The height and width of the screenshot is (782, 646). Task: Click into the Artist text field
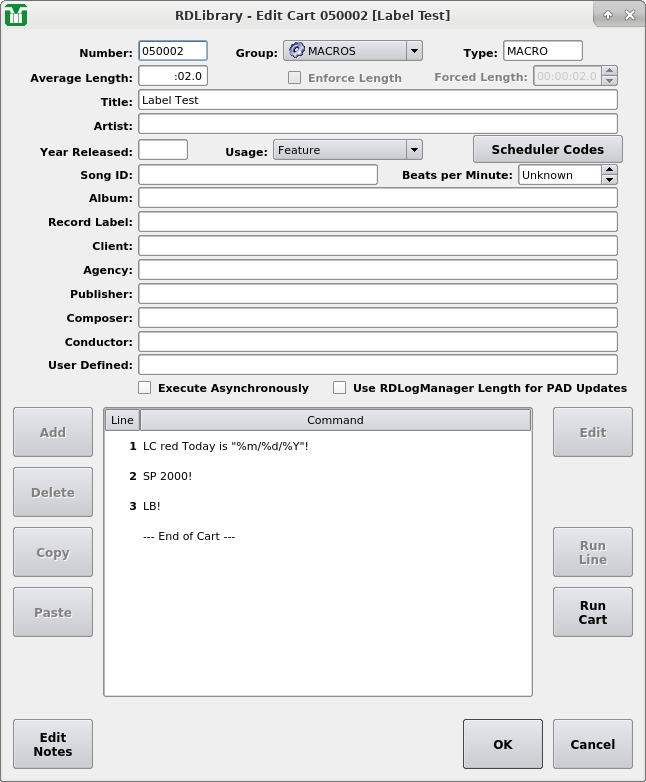coord(377,126)
